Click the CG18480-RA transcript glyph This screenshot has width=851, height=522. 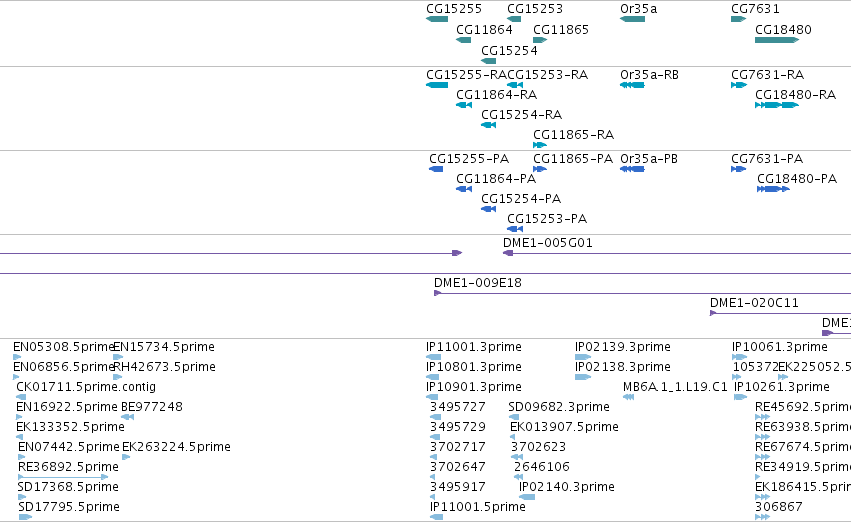coord(777,105)
